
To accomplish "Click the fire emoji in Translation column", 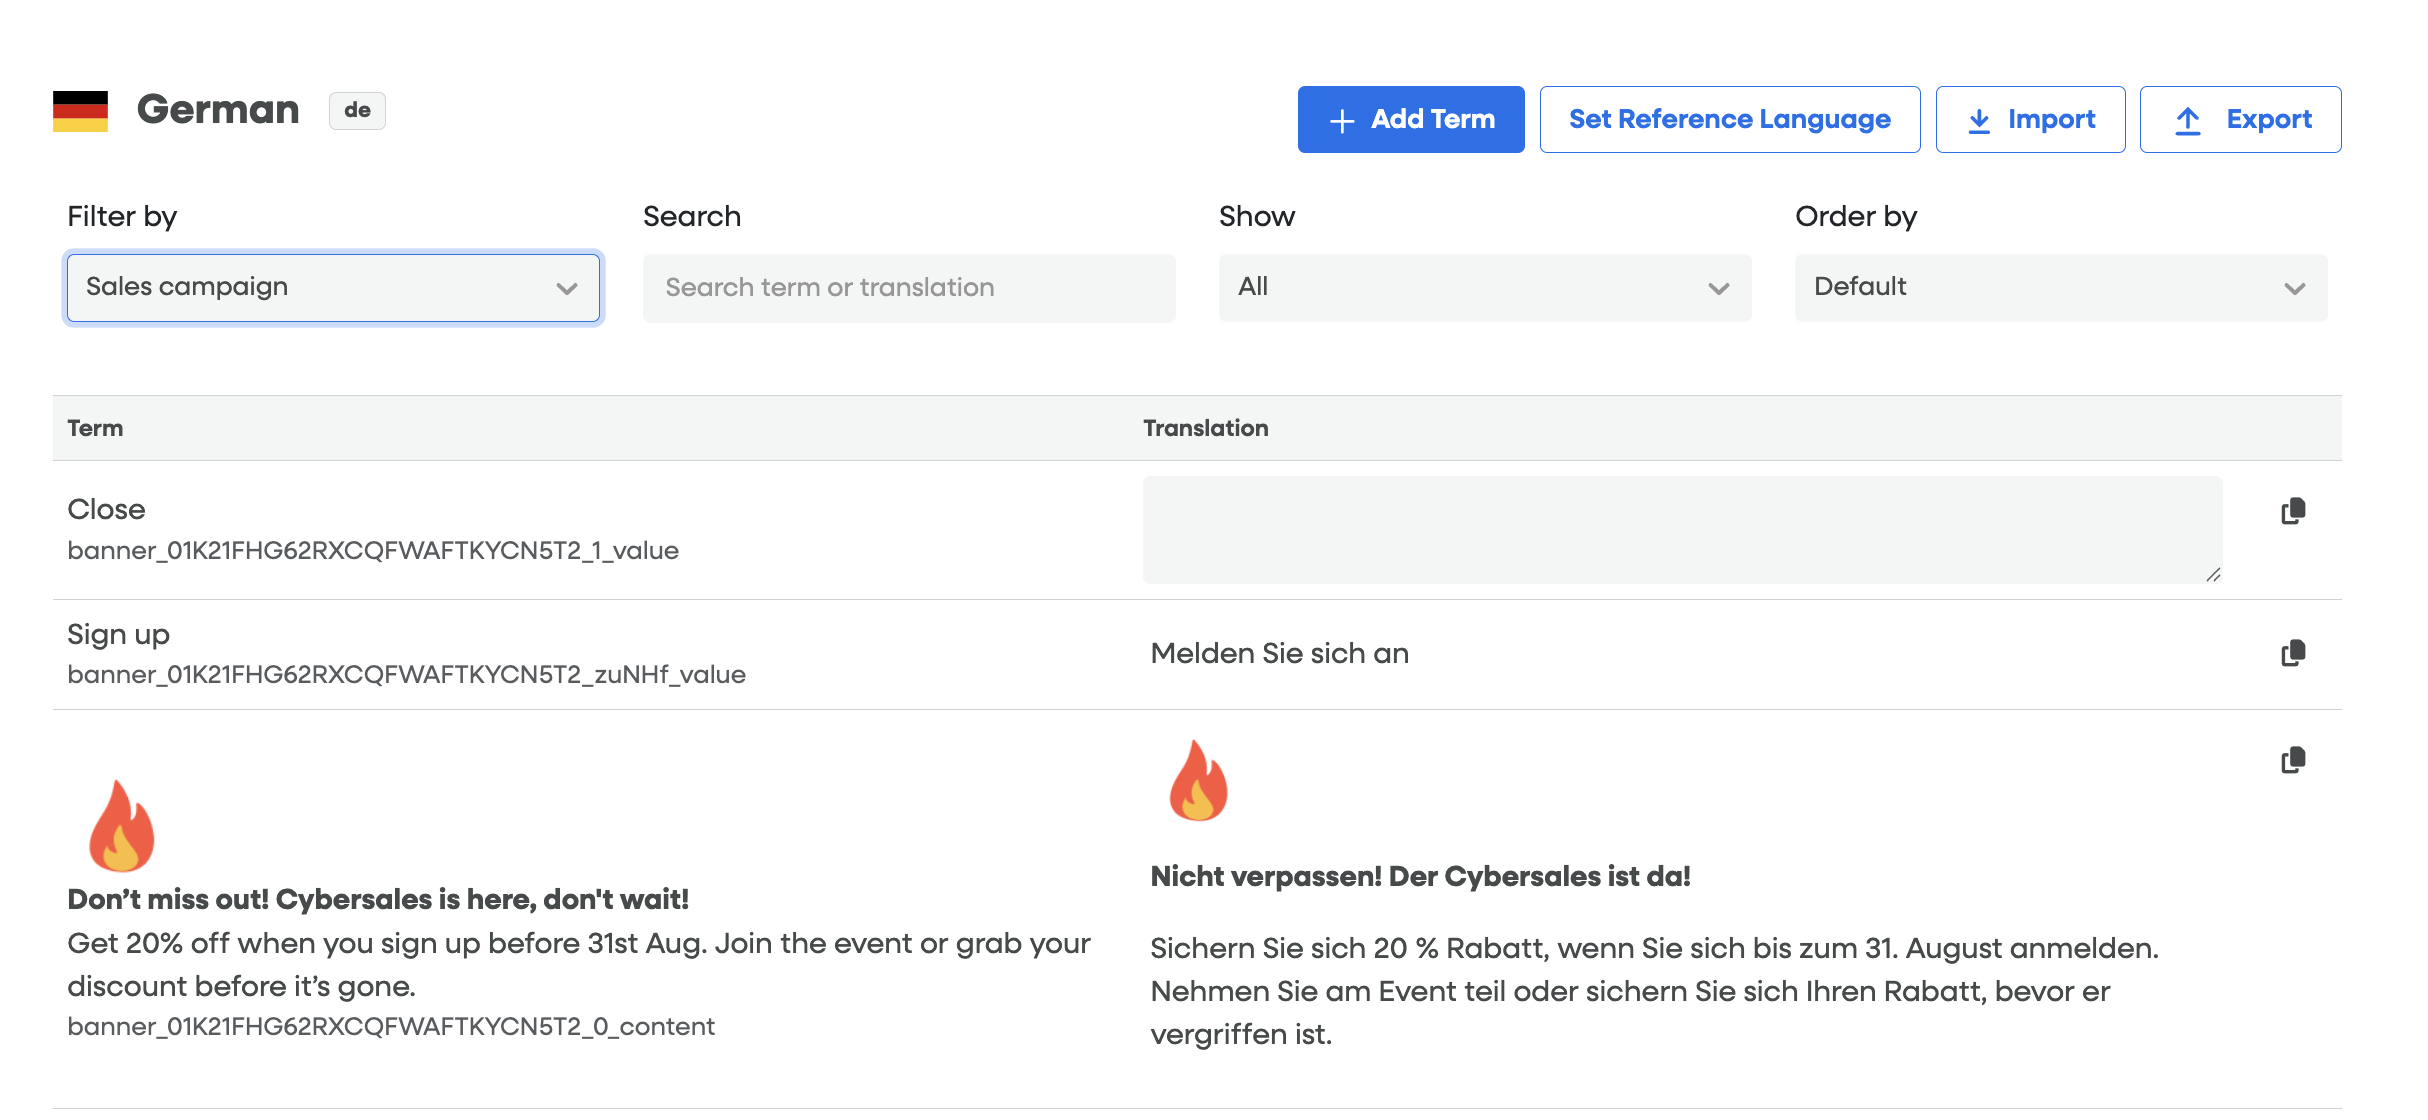I will pos(1198,781).
